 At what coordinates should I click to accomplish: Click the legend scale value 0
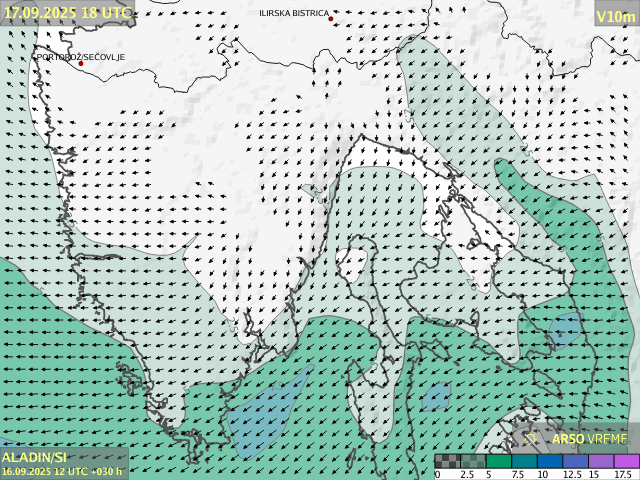(x=438, y=474)
